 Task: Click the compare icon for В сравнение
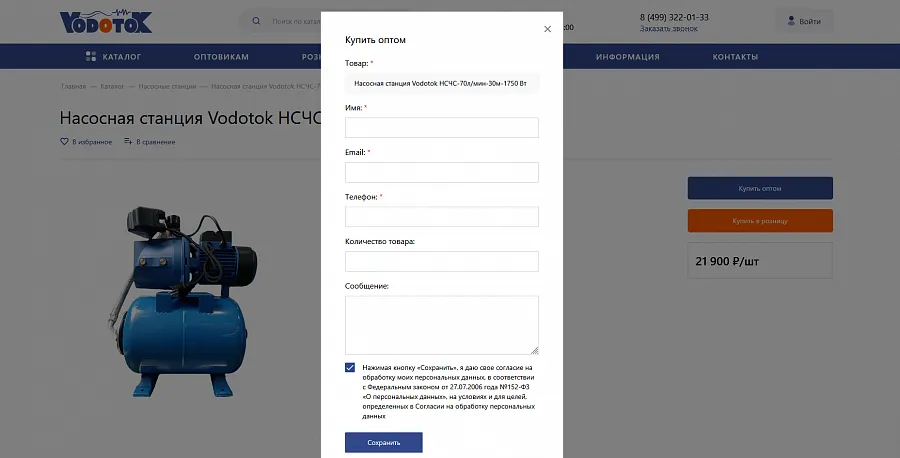click(128, 141)
